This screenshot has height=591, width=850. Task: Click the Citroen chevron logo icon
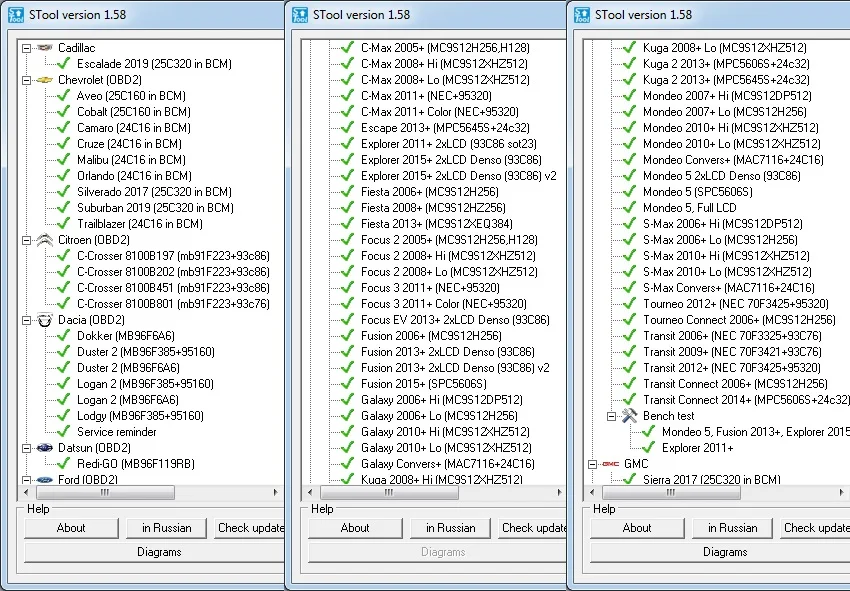(45, 240)
